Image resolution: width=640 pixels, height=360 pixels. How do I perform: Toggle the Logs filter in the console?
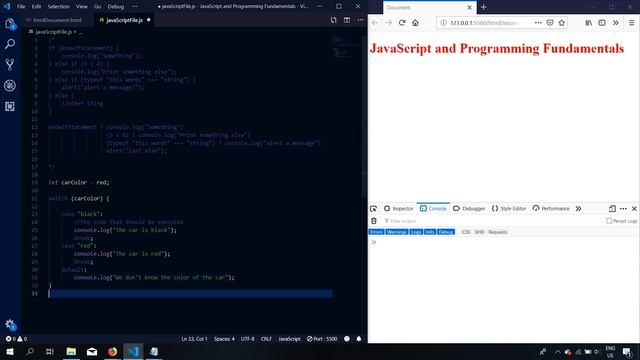(416, 232)
